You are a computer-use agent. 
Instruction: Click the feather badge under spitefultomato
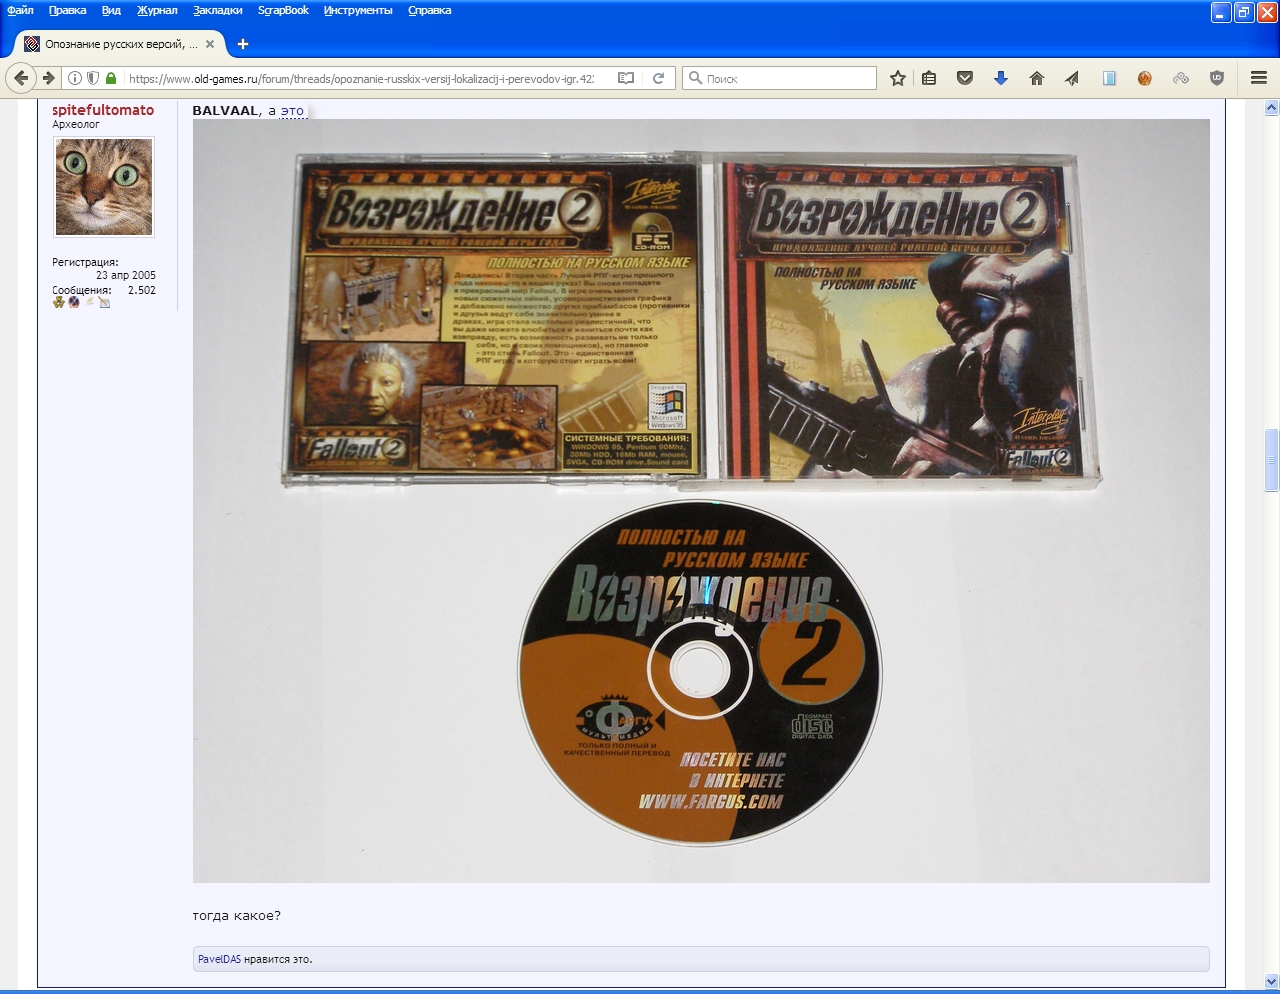[89, 302]
